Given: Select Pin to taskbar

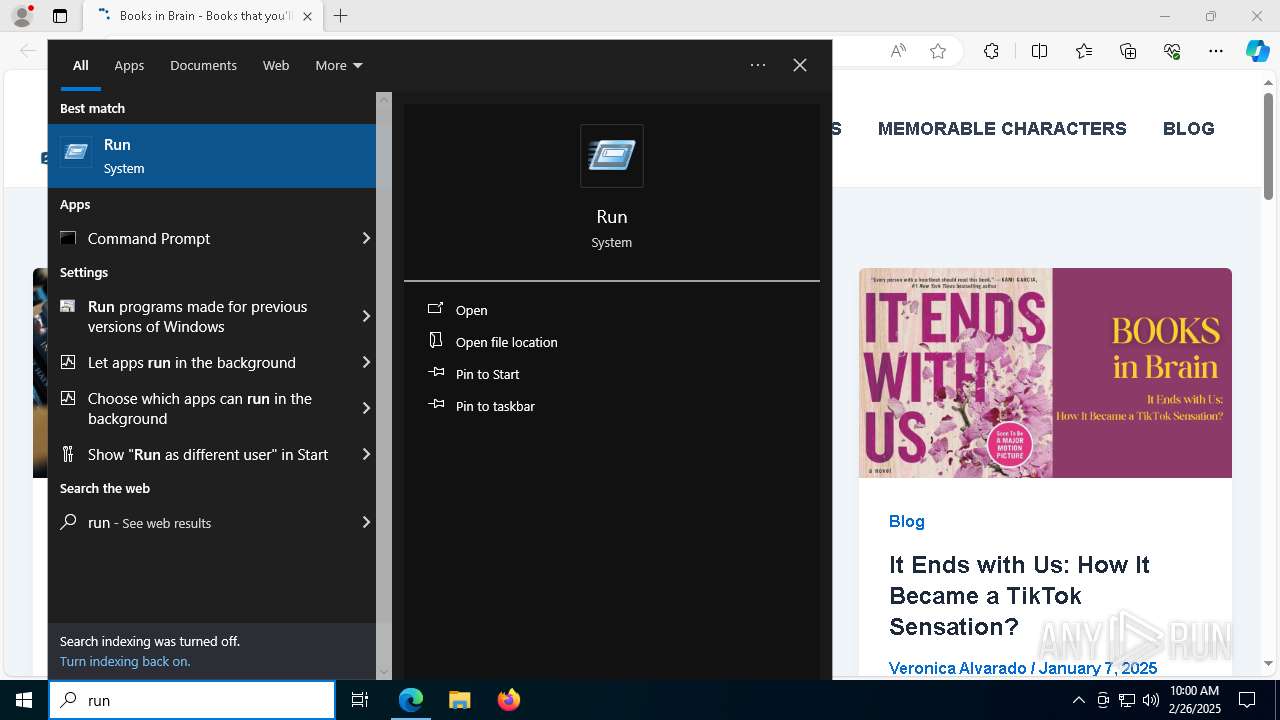Looking at the screenshot, I should [x=495, y=406].
